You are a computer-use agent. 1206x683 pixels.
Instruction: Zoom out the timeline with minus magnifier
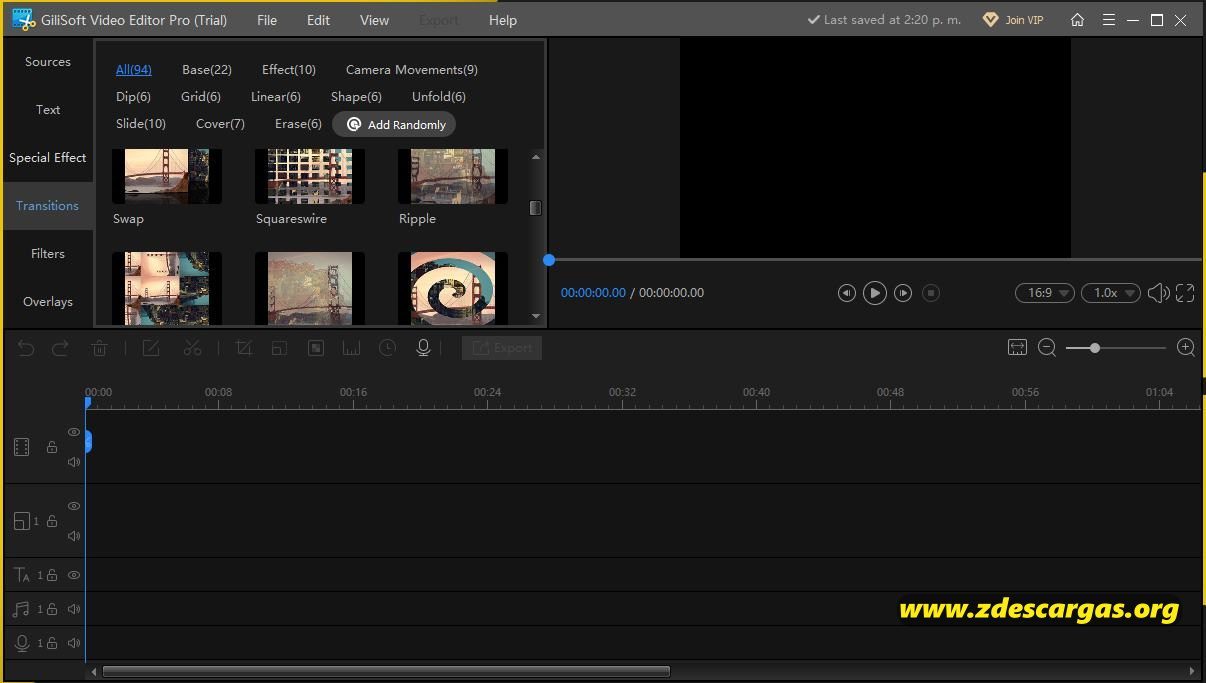1047,347
